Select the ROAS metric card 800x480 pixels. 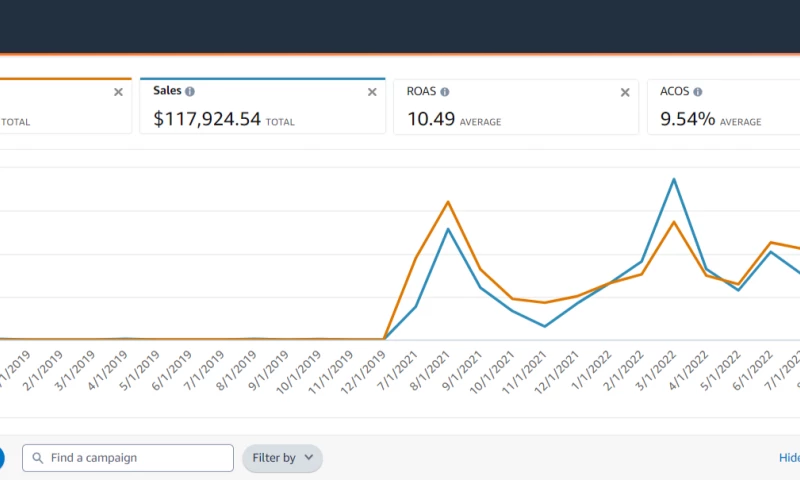coord(515,106)
